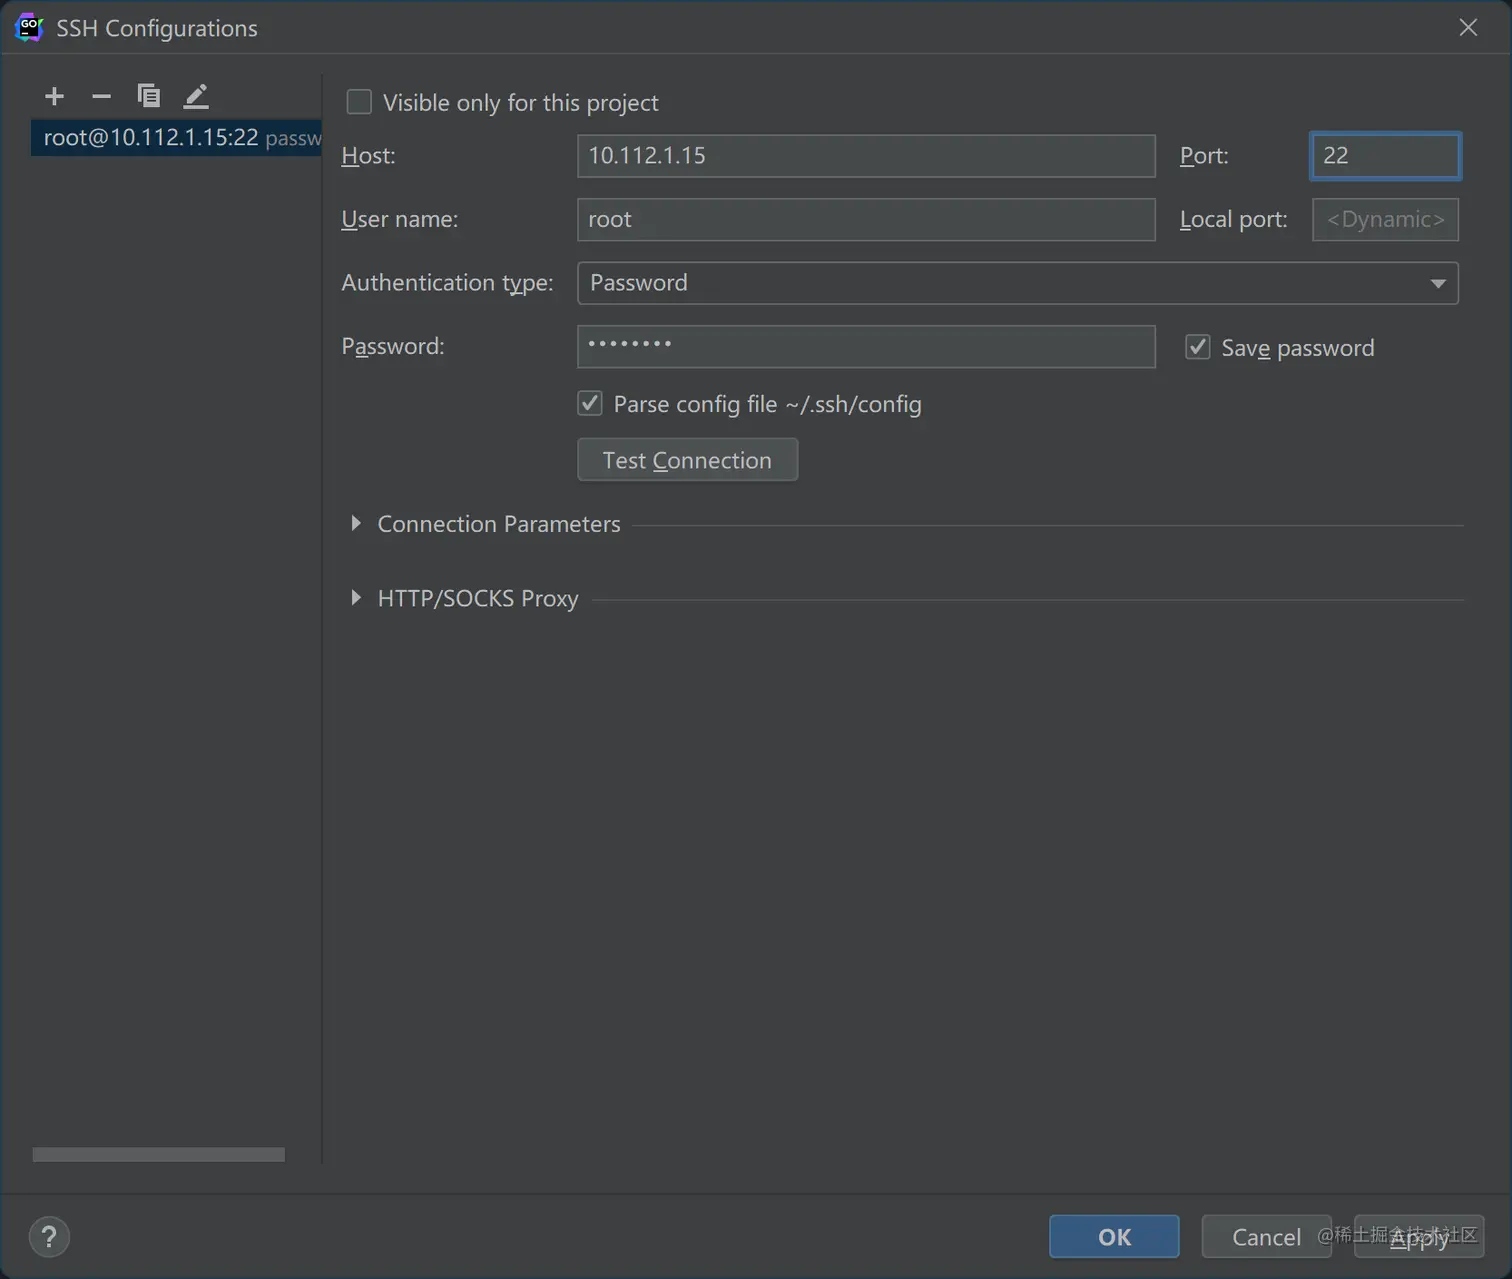Image resolution: width=1512 pixels, height=1279 pixels.
Task: Click the Host: label
Action: click(368, 156)
